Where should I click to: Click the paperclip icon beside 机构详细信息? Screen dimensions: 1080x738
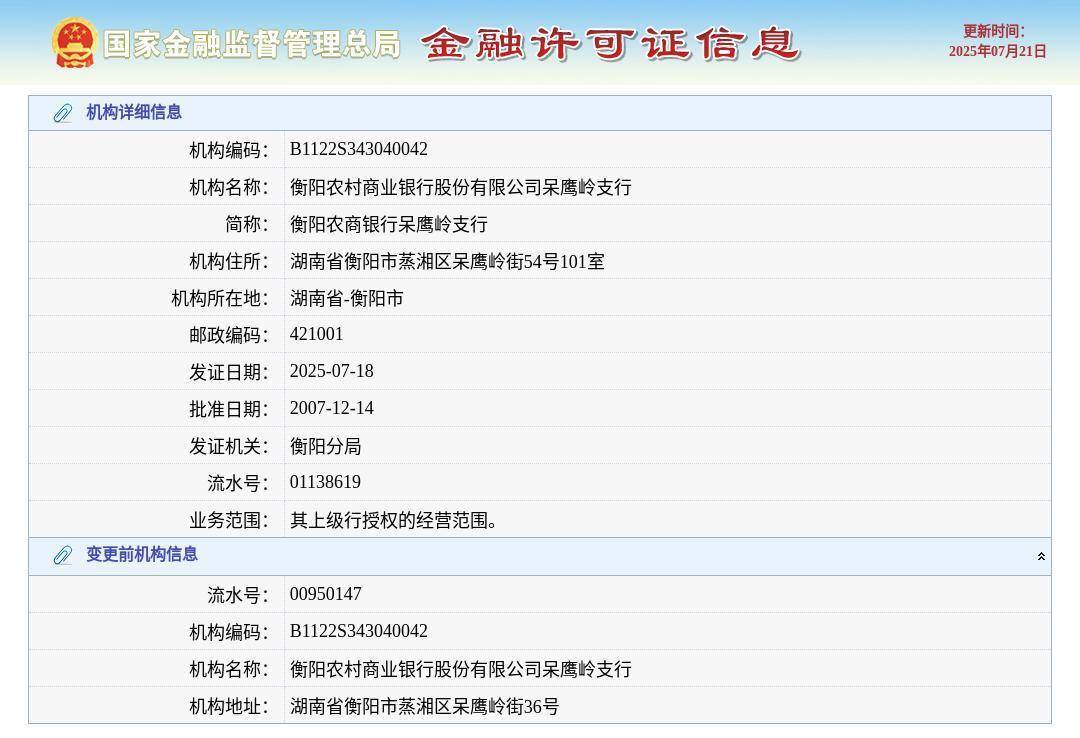pos(64,113)
